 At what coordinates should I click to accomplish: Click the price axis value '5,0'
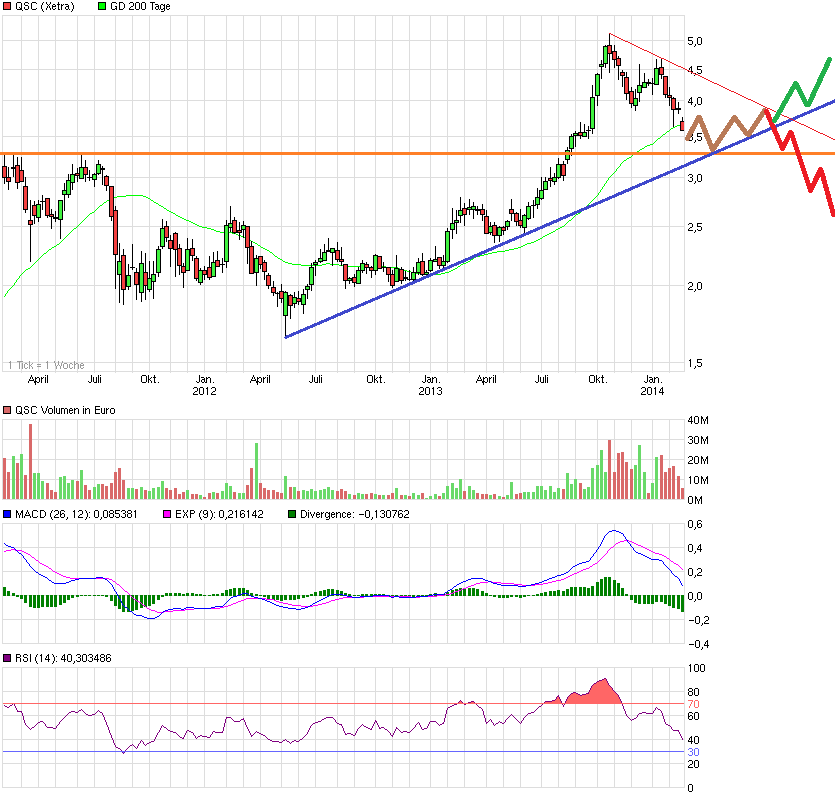pyautogui.click(x=695, y=42)
